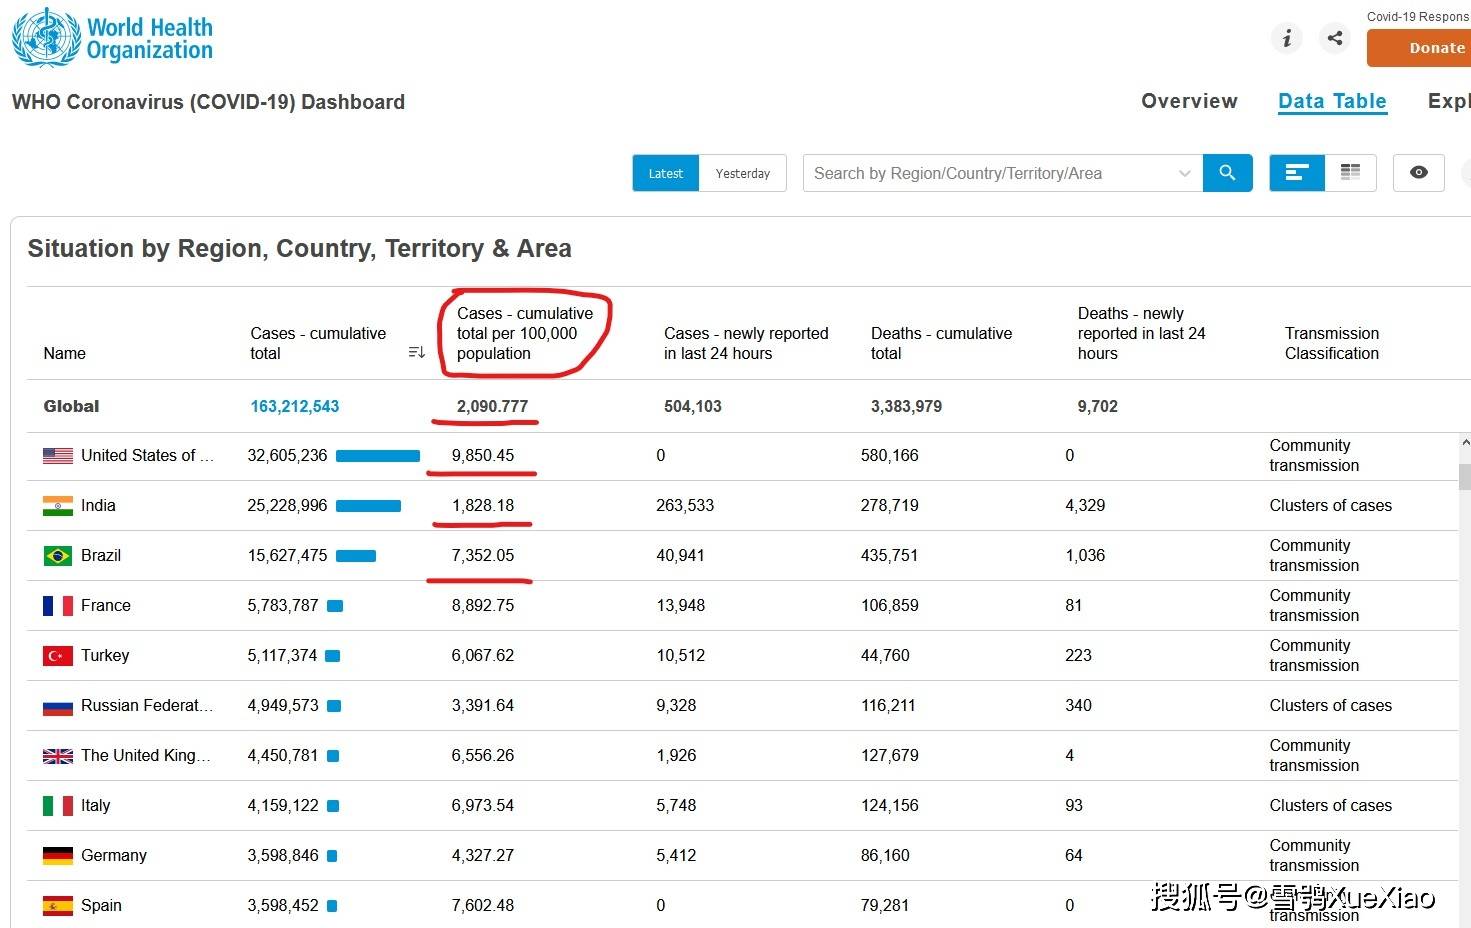The height and width of the screenshot is (928, 1471).
Task: Click the World Health Organization logo
Action: click(112, 37)
